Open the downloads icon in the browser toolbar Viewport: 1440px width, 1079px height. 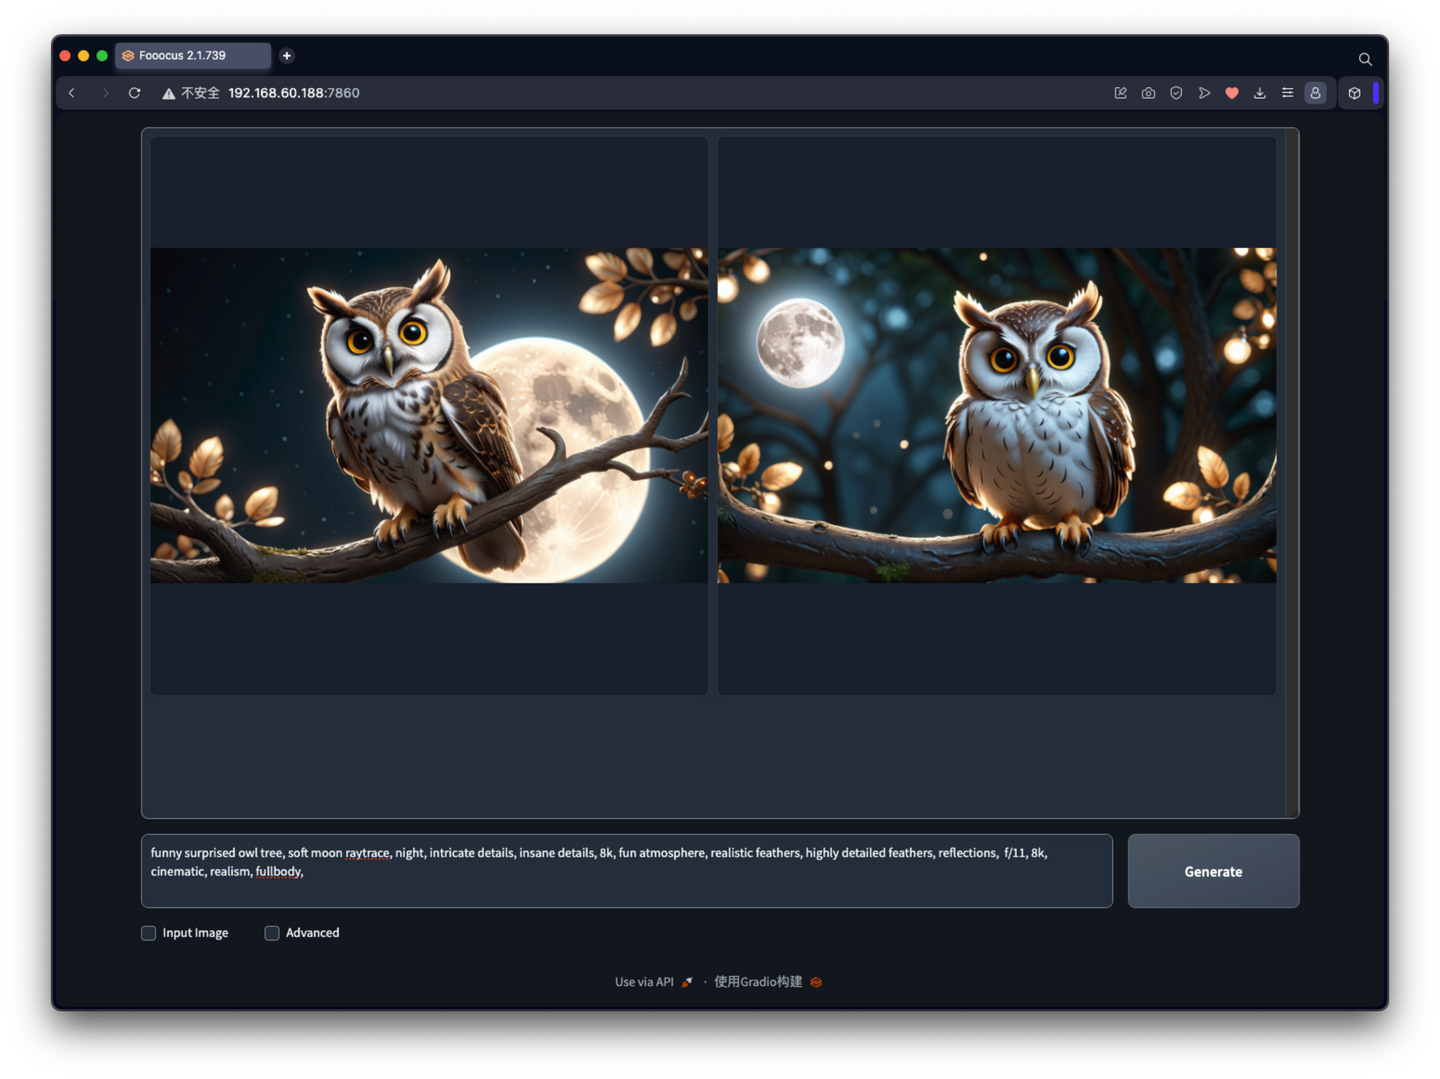[x=1259, y=92]
